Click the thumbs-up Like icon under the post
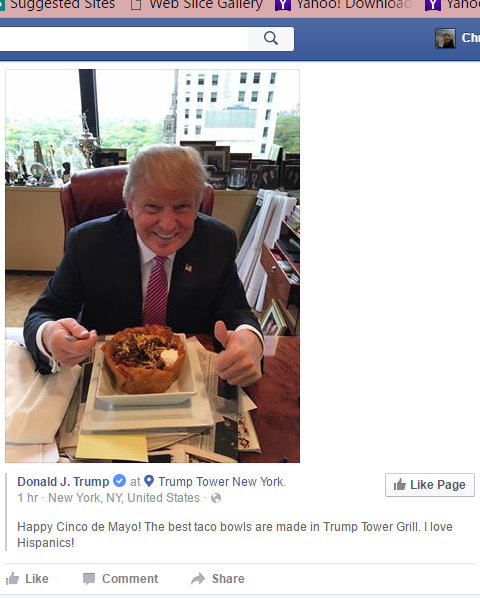480x598 pixels. tap(13, 579)
